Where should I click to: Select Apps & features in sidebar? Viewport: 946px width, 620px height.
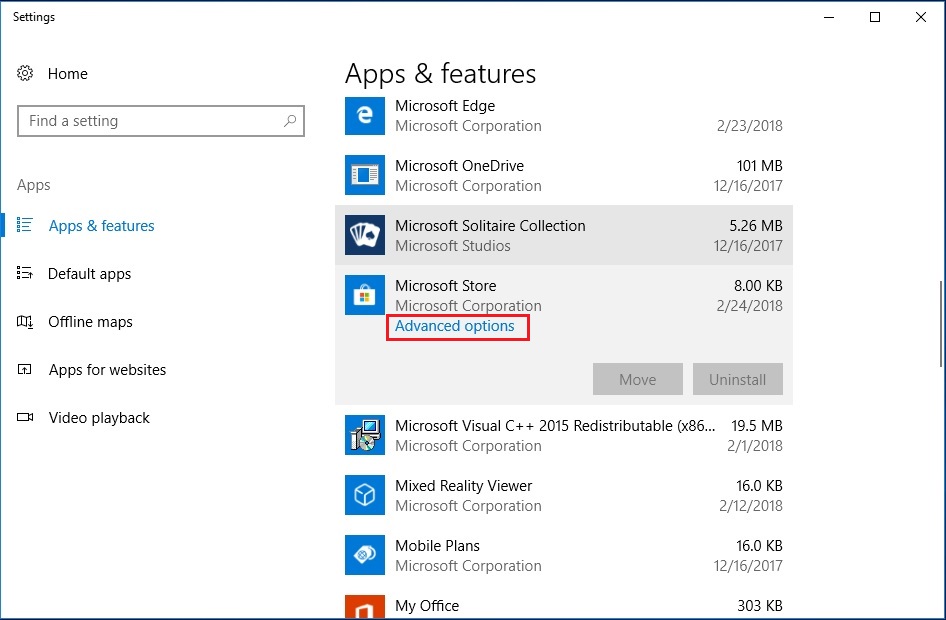pos(101,226)
